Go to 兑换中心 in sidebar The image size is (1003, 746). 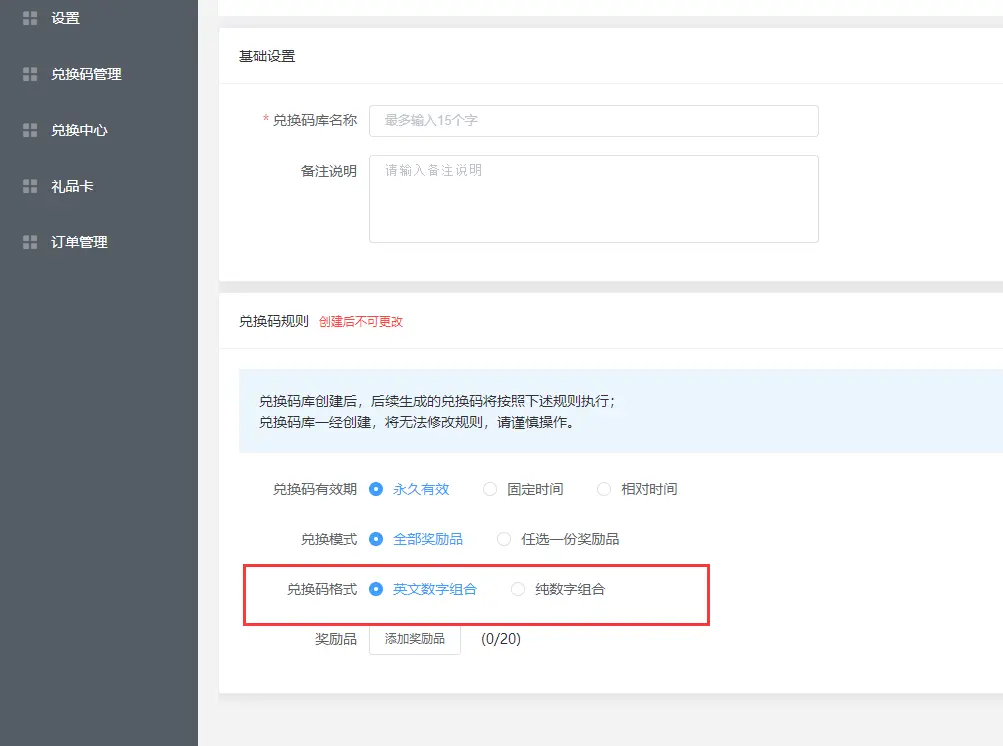pos(79,130)
